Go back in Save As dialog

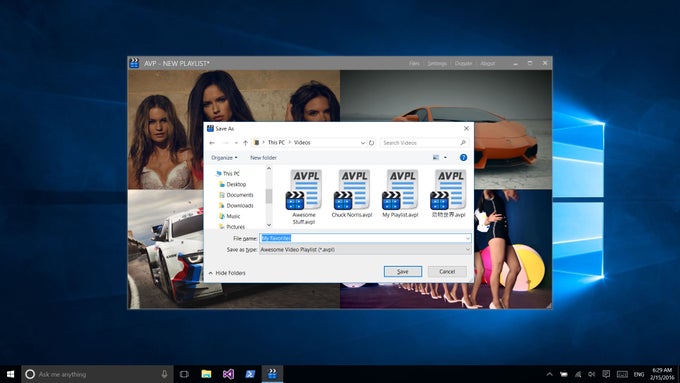[x=212, y=143]
